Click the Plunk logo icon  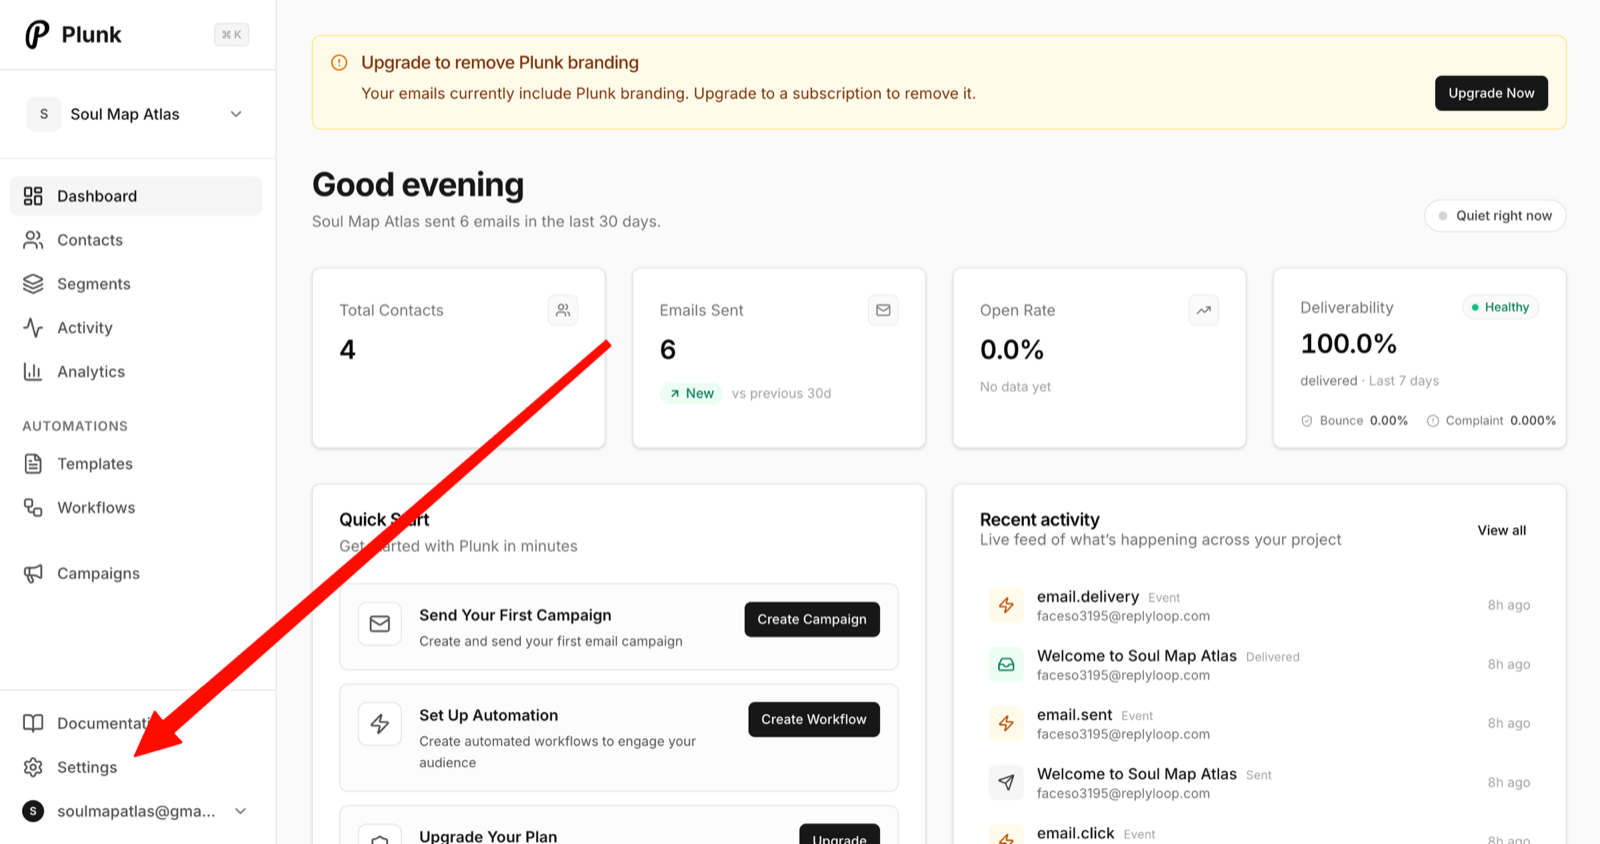(37, 34)
